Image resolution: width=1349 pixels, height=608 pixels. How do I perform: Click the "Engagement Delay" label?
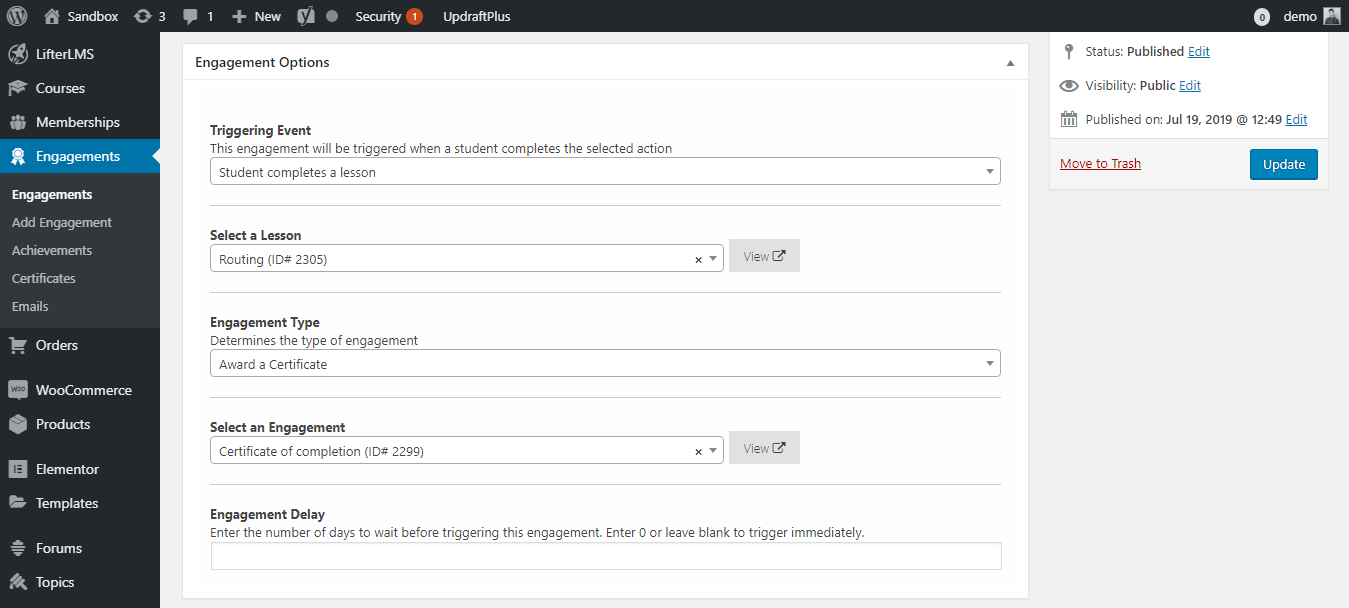[x=267, y=514]
